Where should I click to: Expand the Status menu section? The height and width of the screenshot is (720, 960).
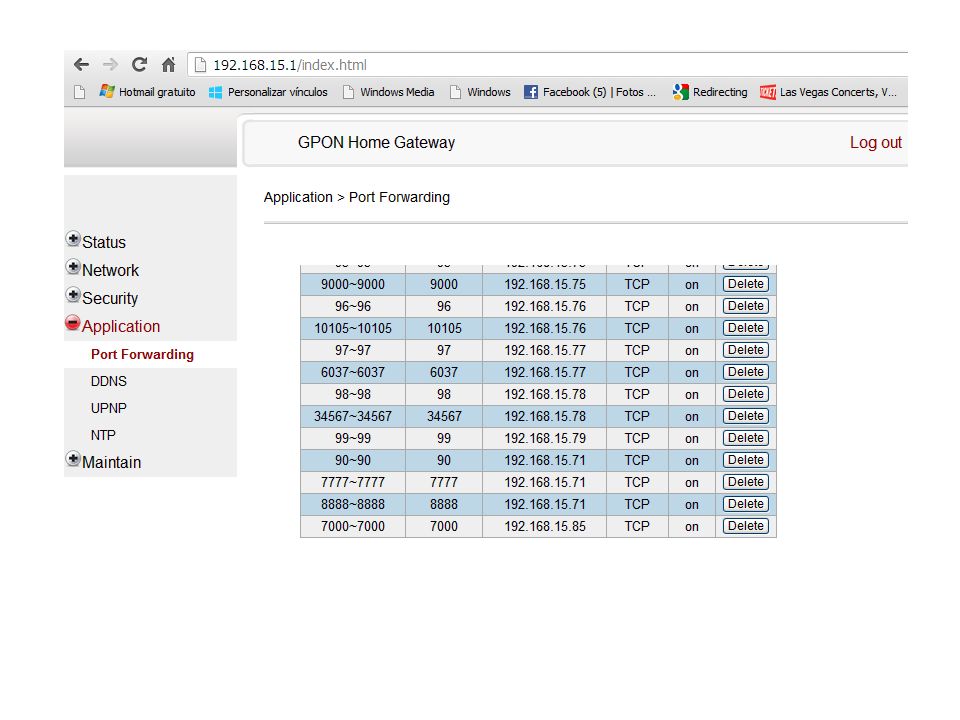73,239
